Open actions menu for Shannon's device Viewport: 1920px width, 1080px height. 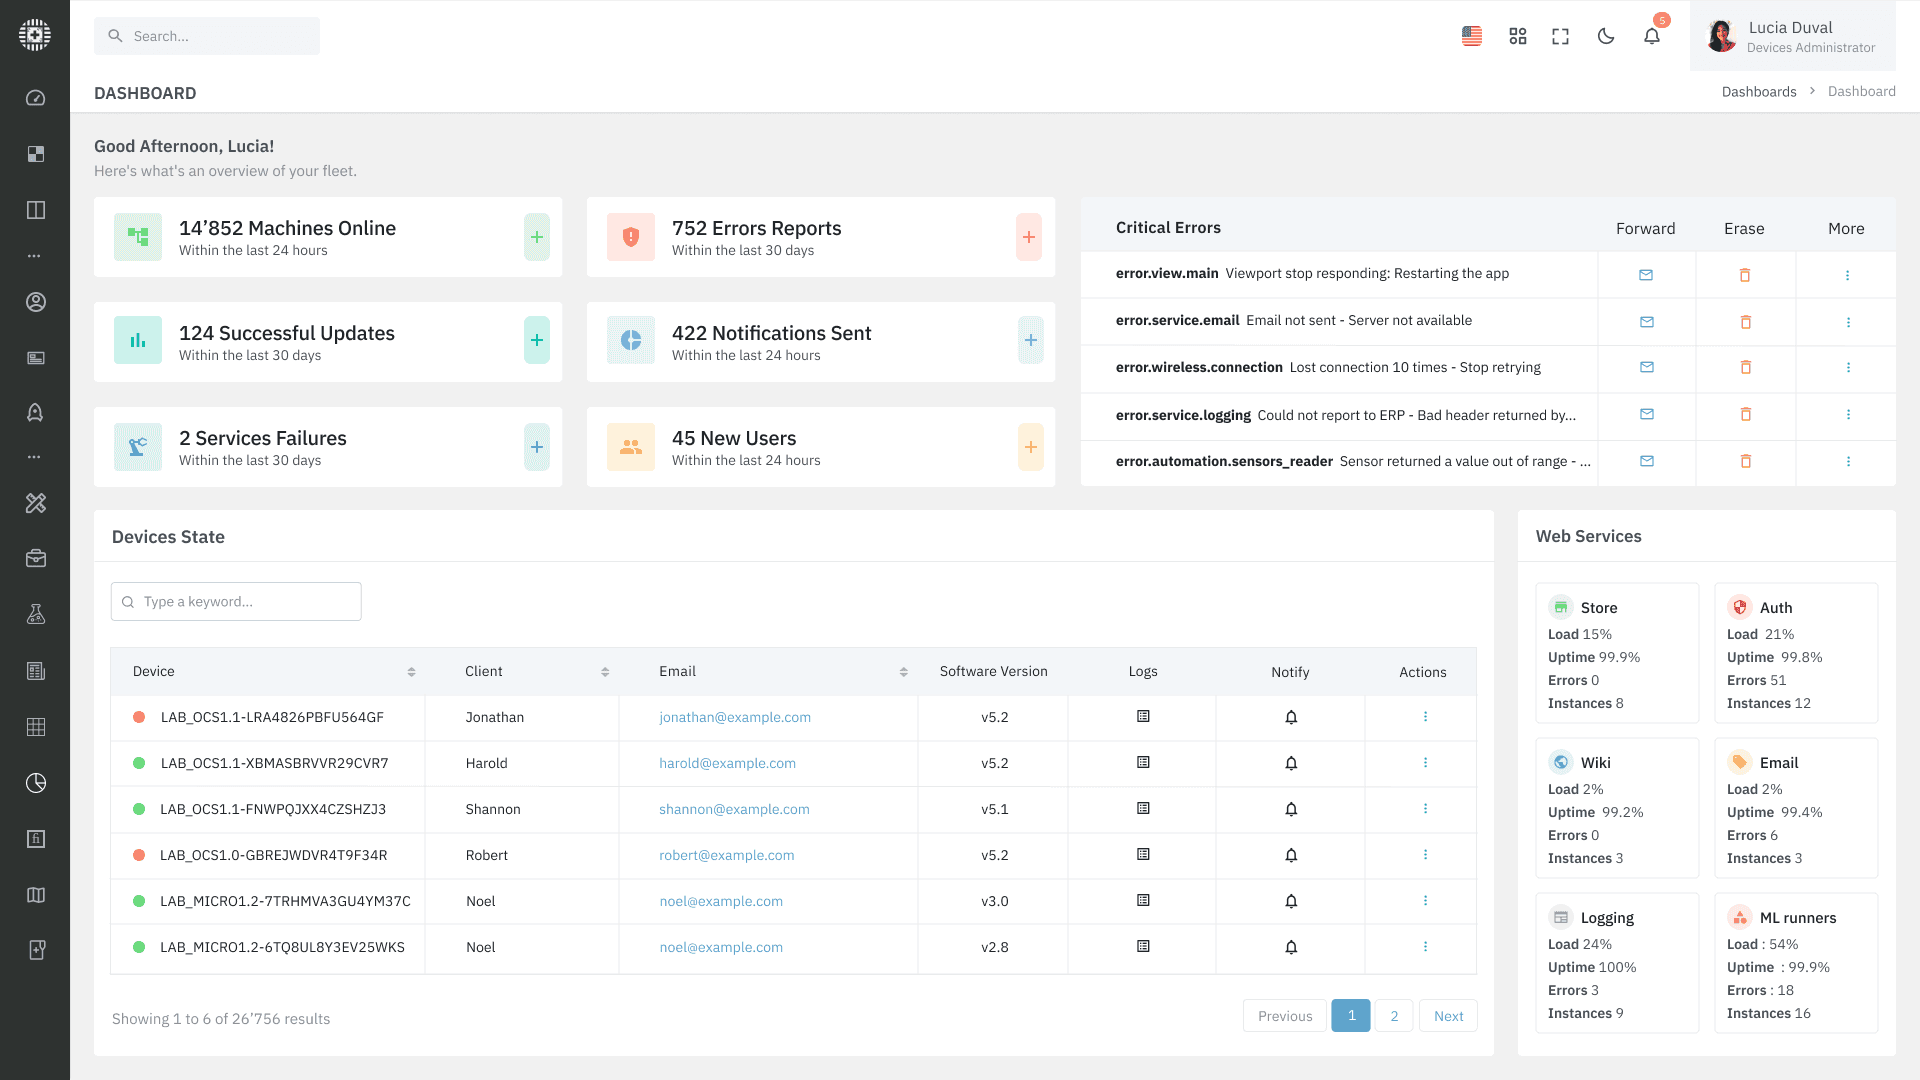pos(1425,809)
